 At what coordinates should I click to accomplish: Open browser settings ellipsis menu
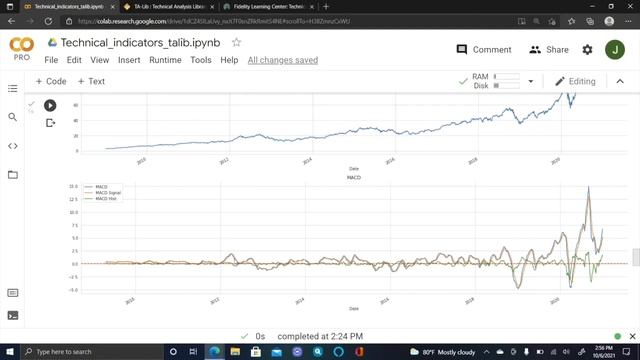pos(628,21)
